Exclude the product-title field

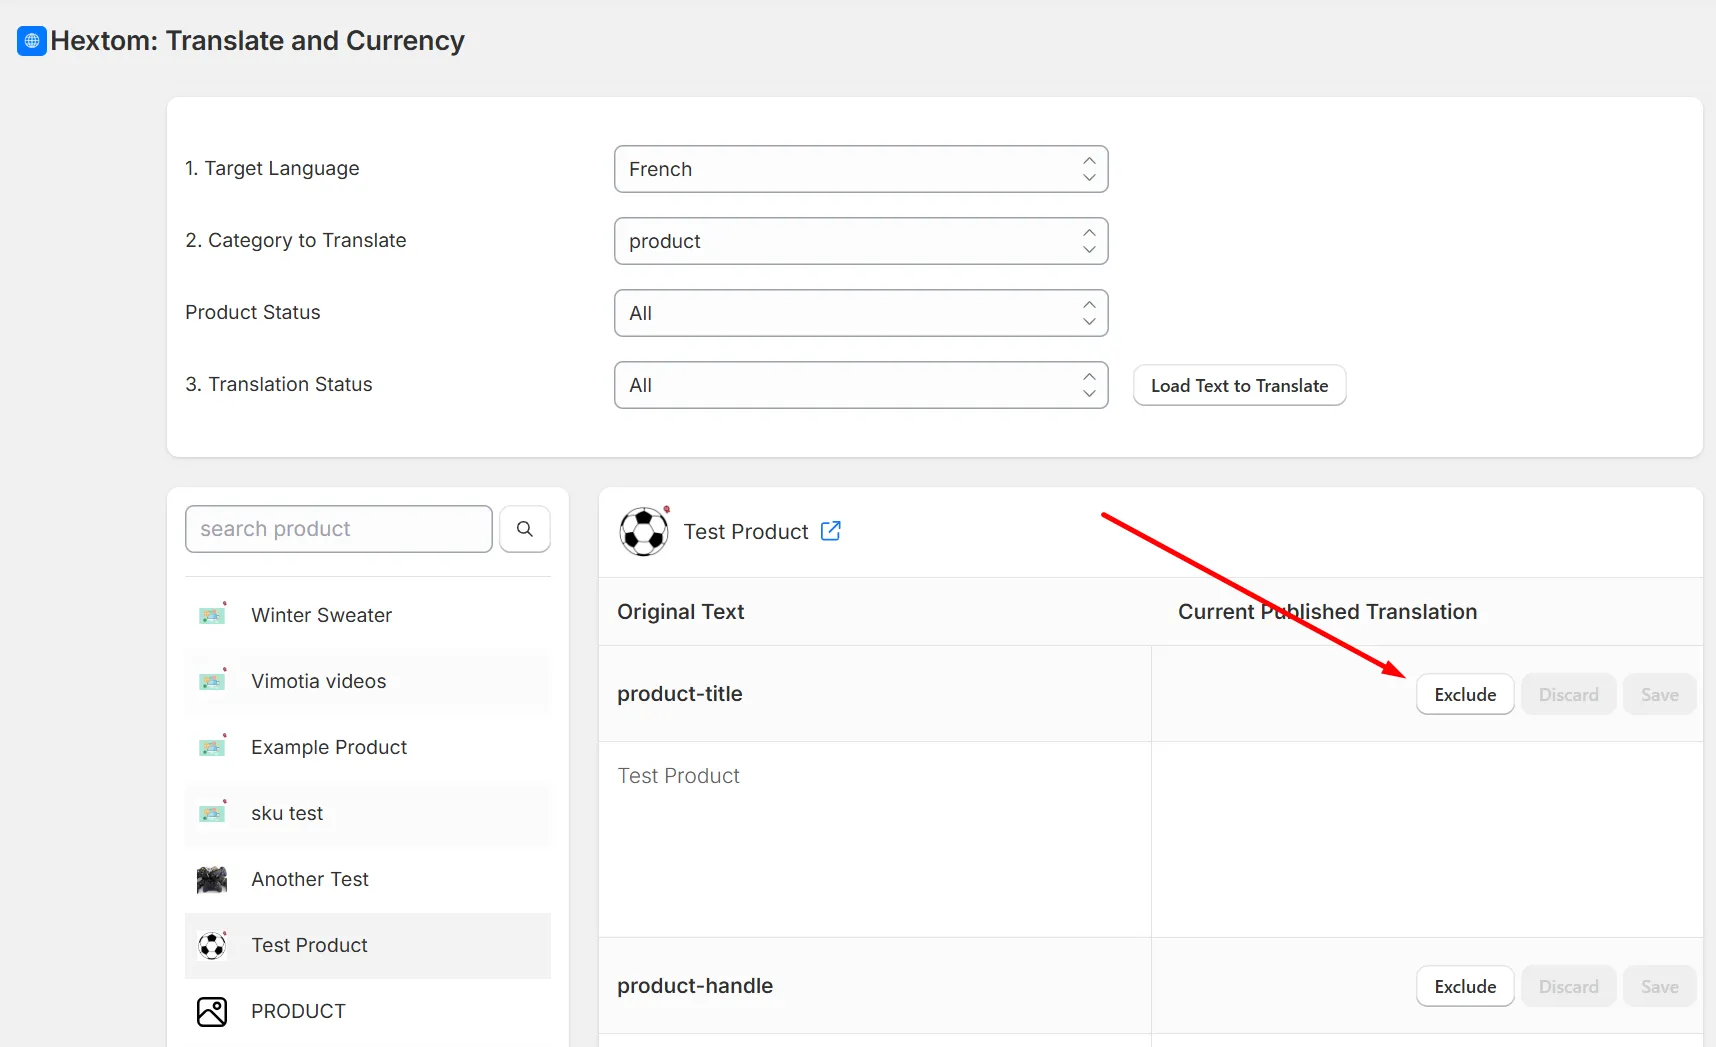click(1465, 695)
